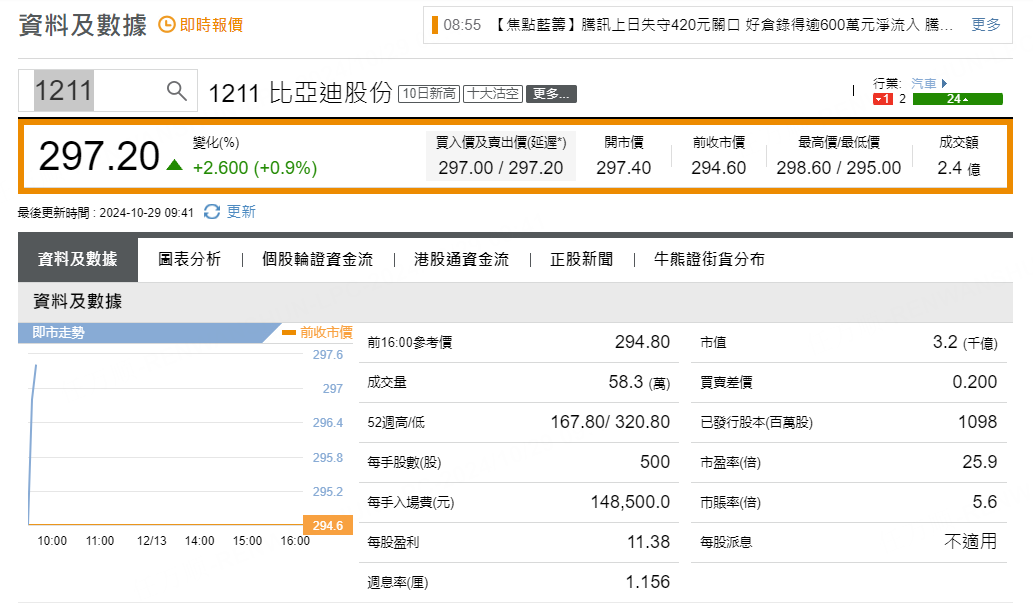Click turnover value 2.4 億
The image size is (1033, 603).
959,168
